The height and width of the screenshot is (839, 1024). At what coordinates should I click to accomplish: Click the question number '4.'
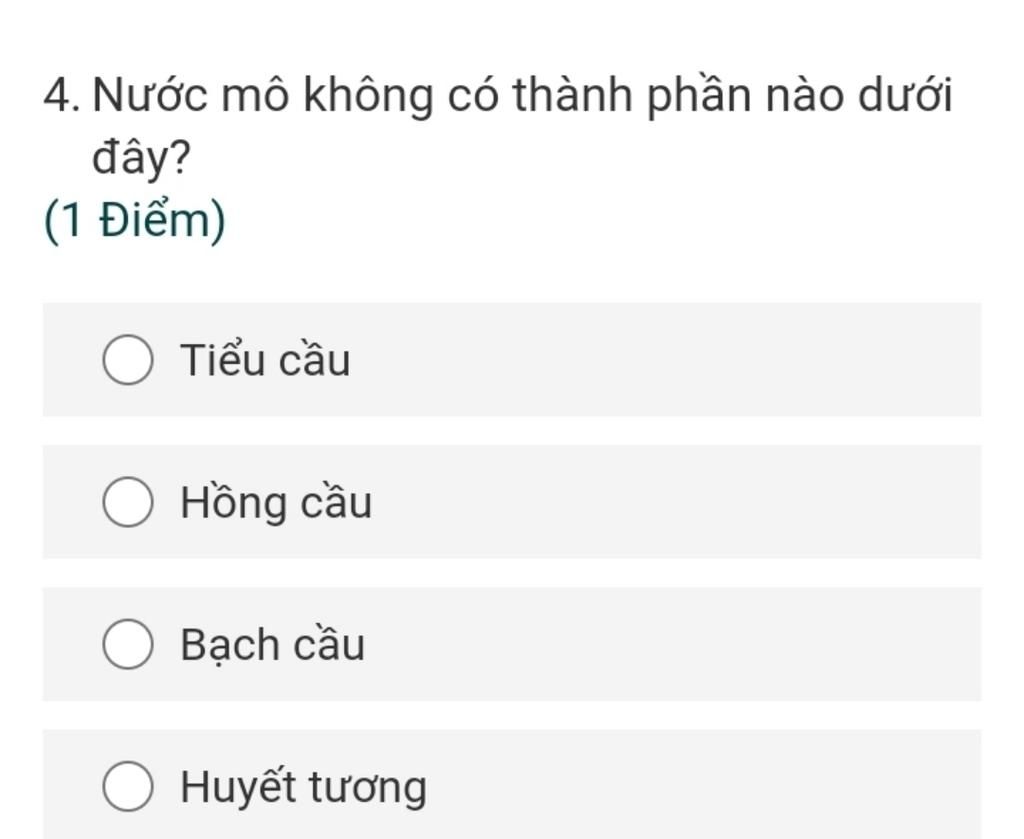(62, 97)
